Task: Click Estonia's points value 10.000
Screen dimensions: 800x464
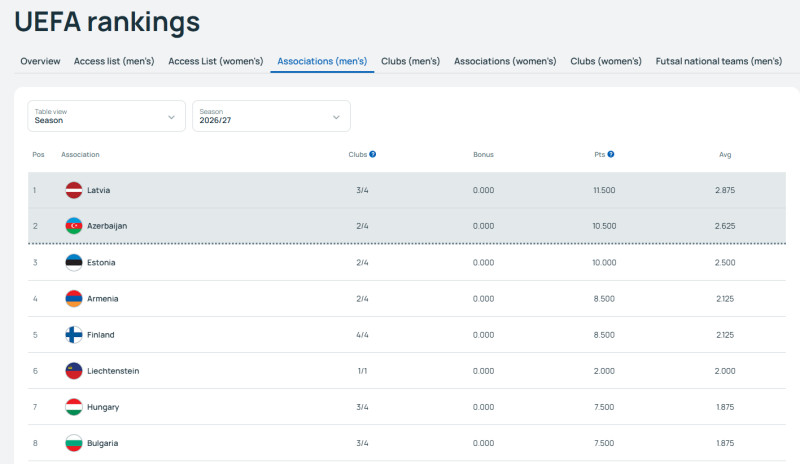Action: coord(604,262)
